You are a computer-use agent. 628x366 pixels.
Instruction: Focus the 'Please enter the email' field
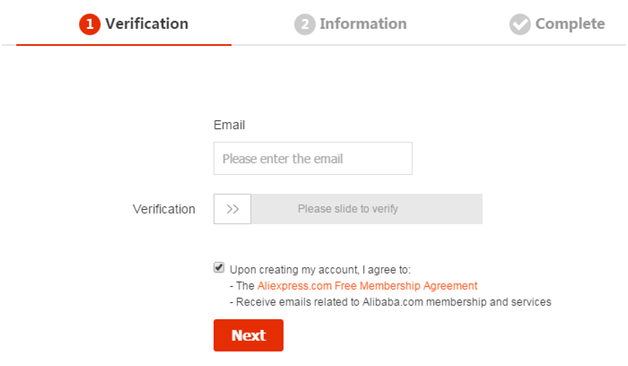point(313,158)
